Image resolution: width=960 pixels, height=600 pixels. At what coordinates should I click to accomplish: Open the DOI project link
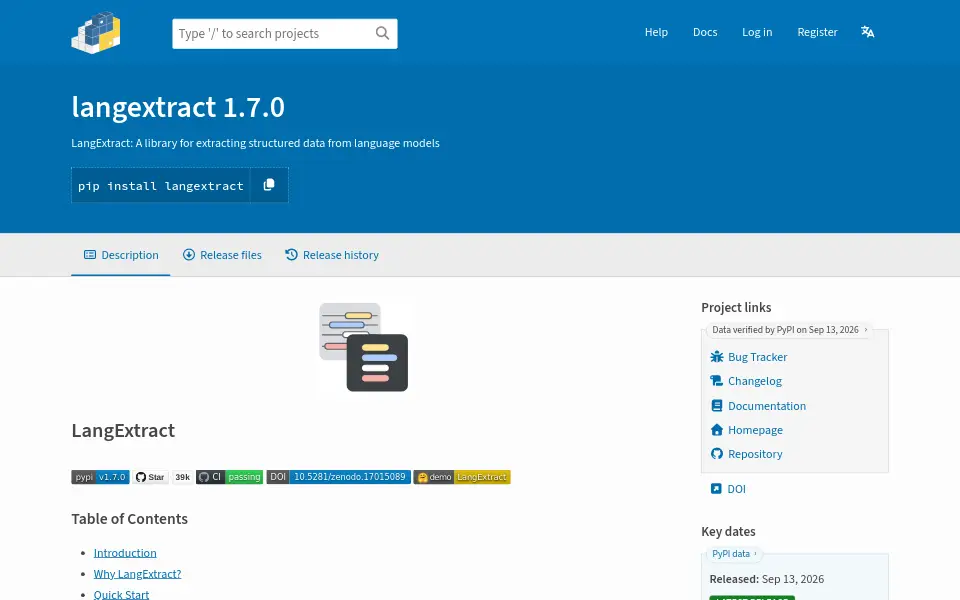click(x=737, y=489)
